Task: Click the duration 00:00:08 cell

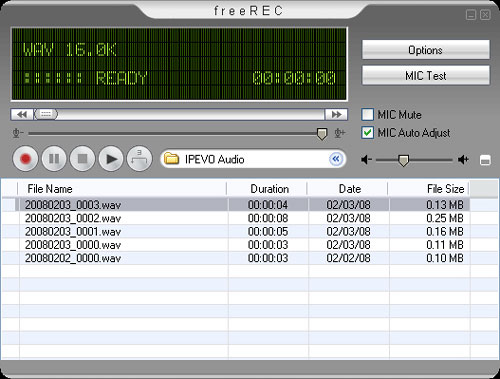Action: (x=268, y=218)
